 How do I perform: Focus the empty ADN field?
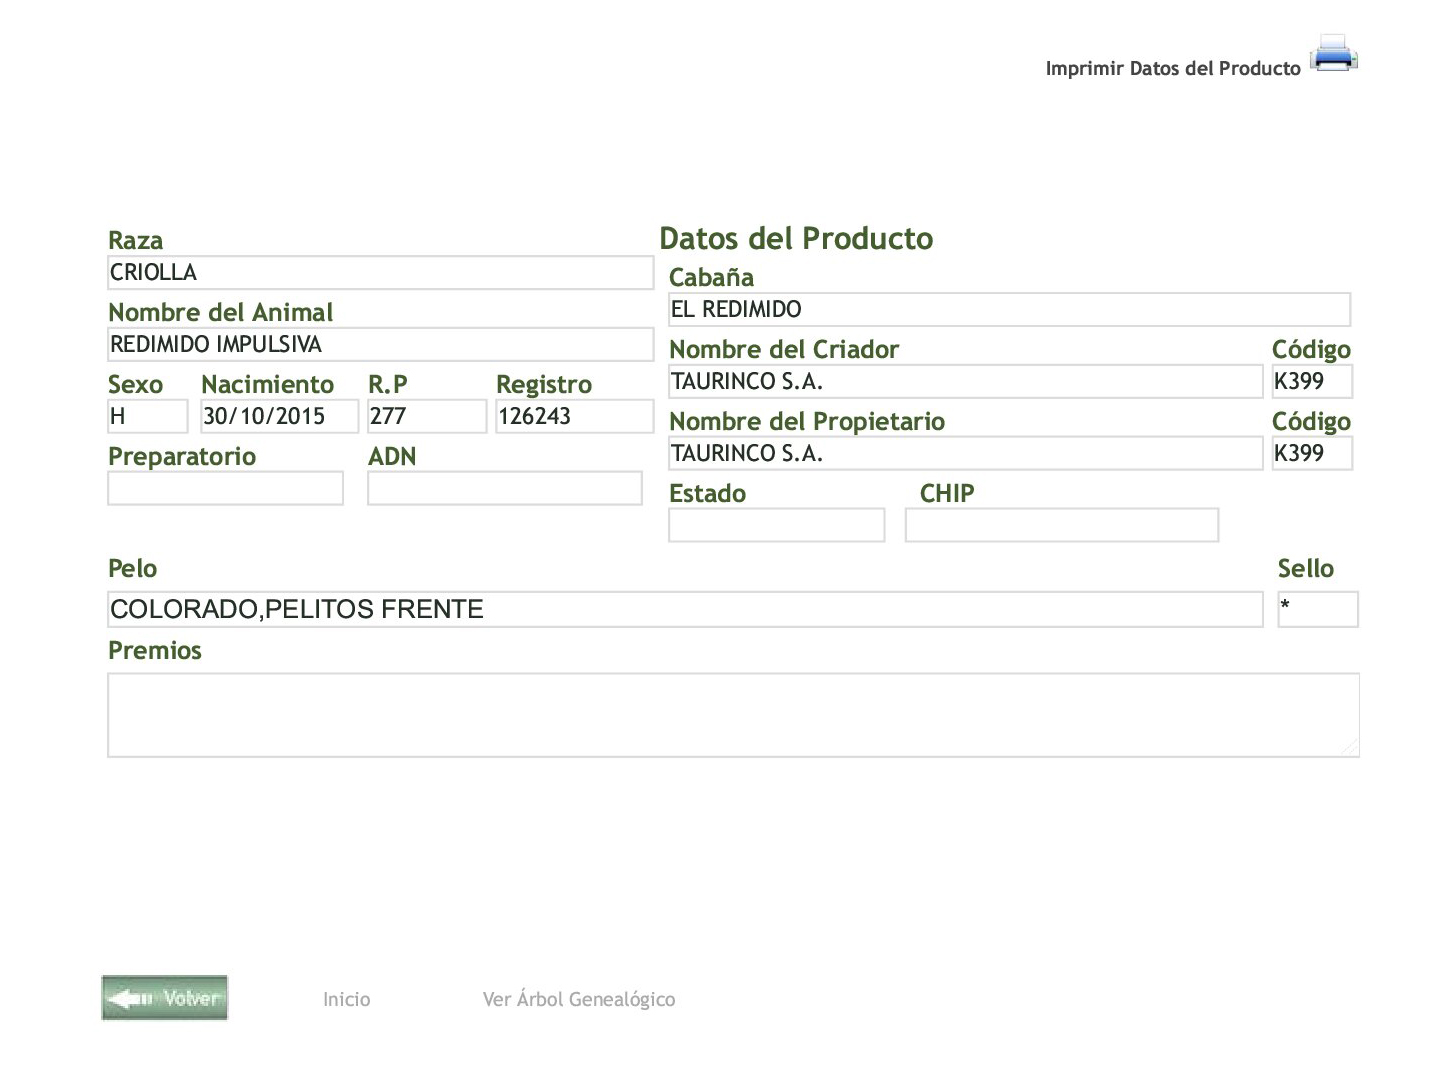pyautogui.click(x=504, y=489)
